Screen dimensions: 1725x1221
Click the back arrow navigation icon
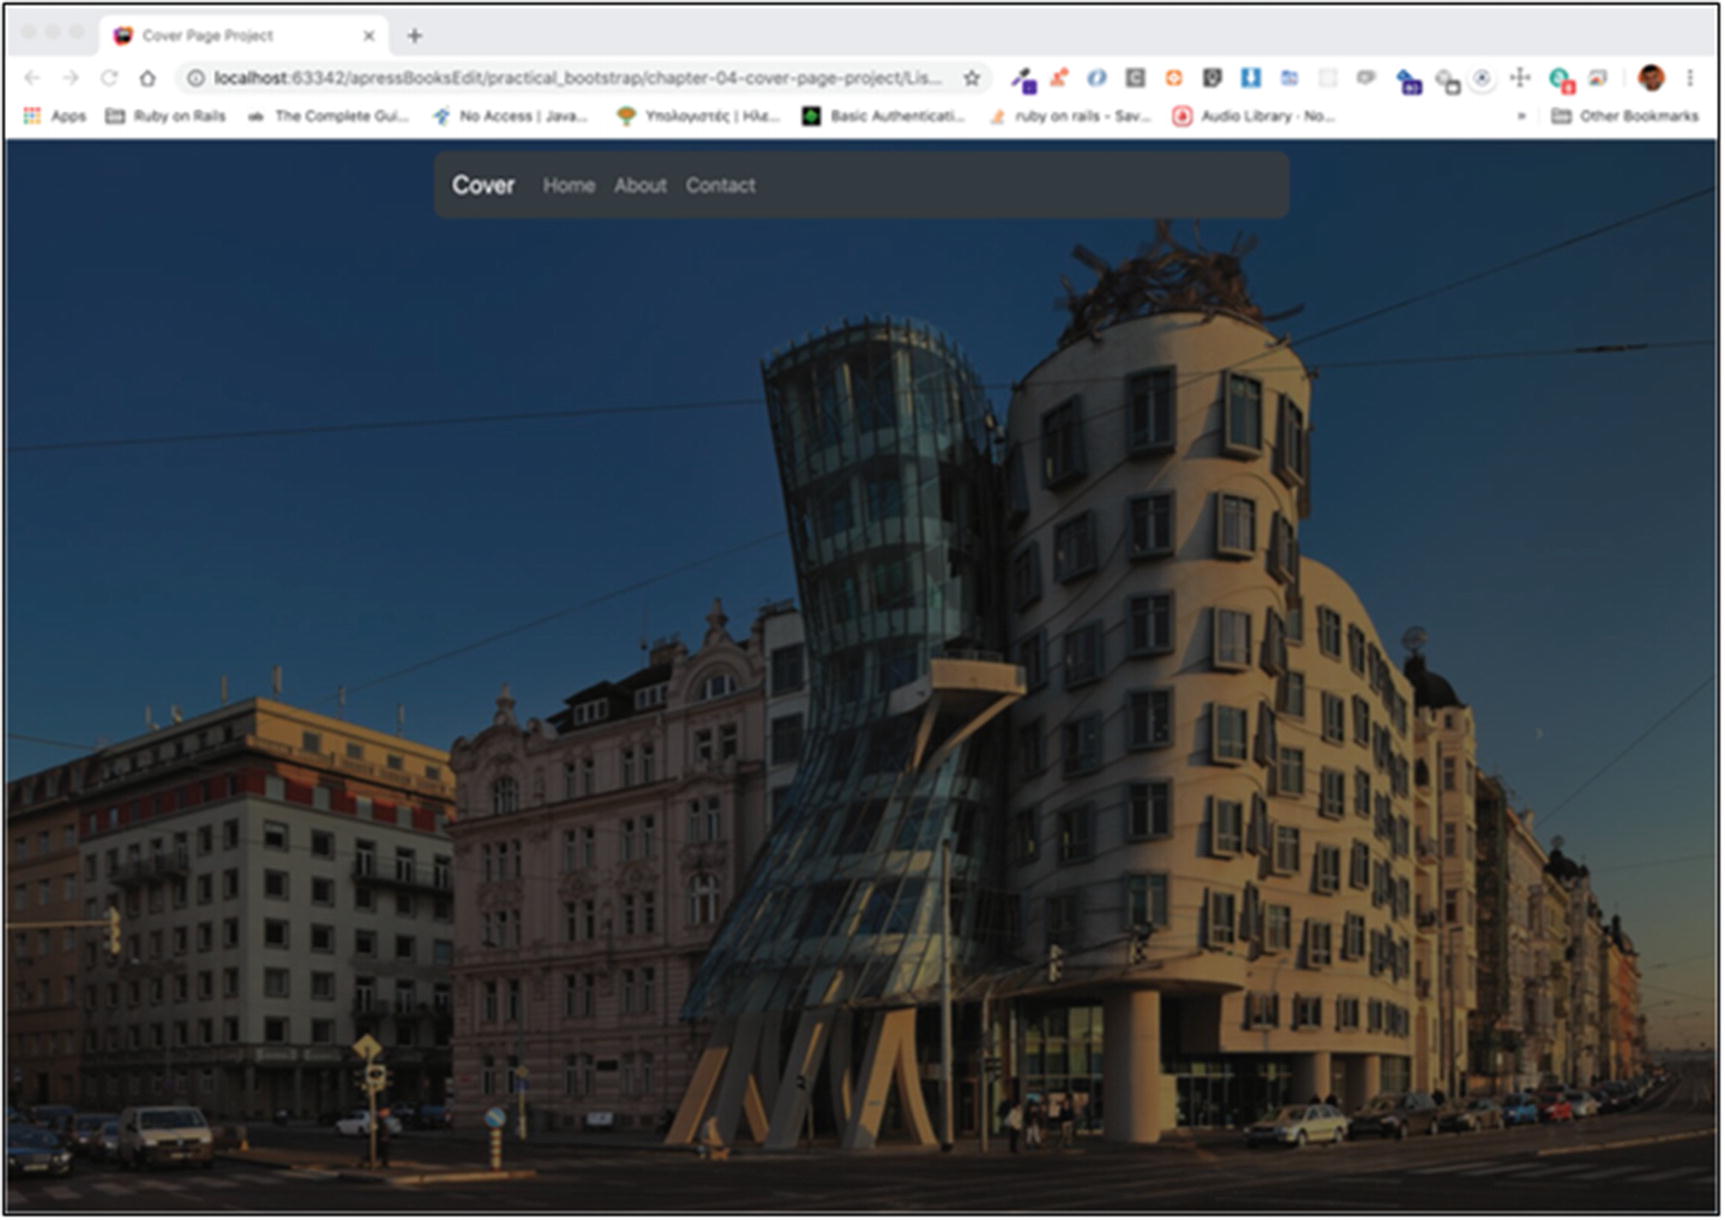click(32, 78)
